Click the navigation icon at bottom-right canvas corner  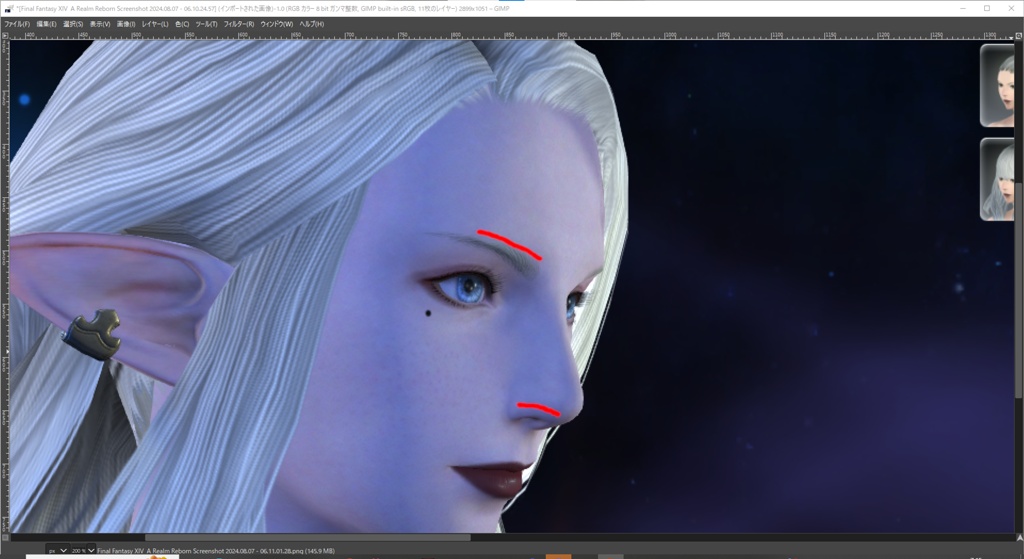point(1019,537)
